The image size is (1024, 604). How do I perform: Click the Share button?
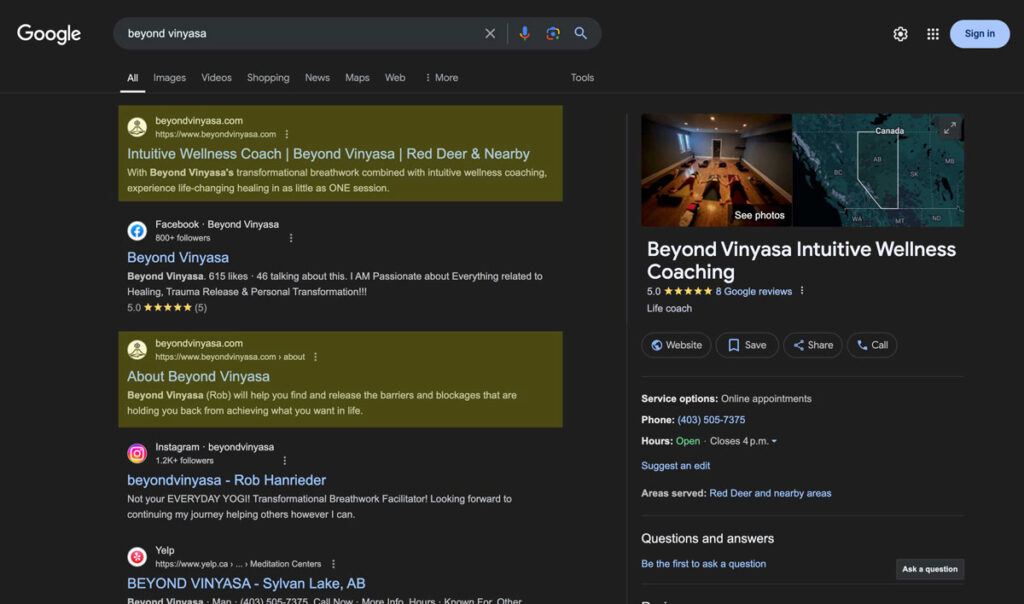tap(813, 345)
